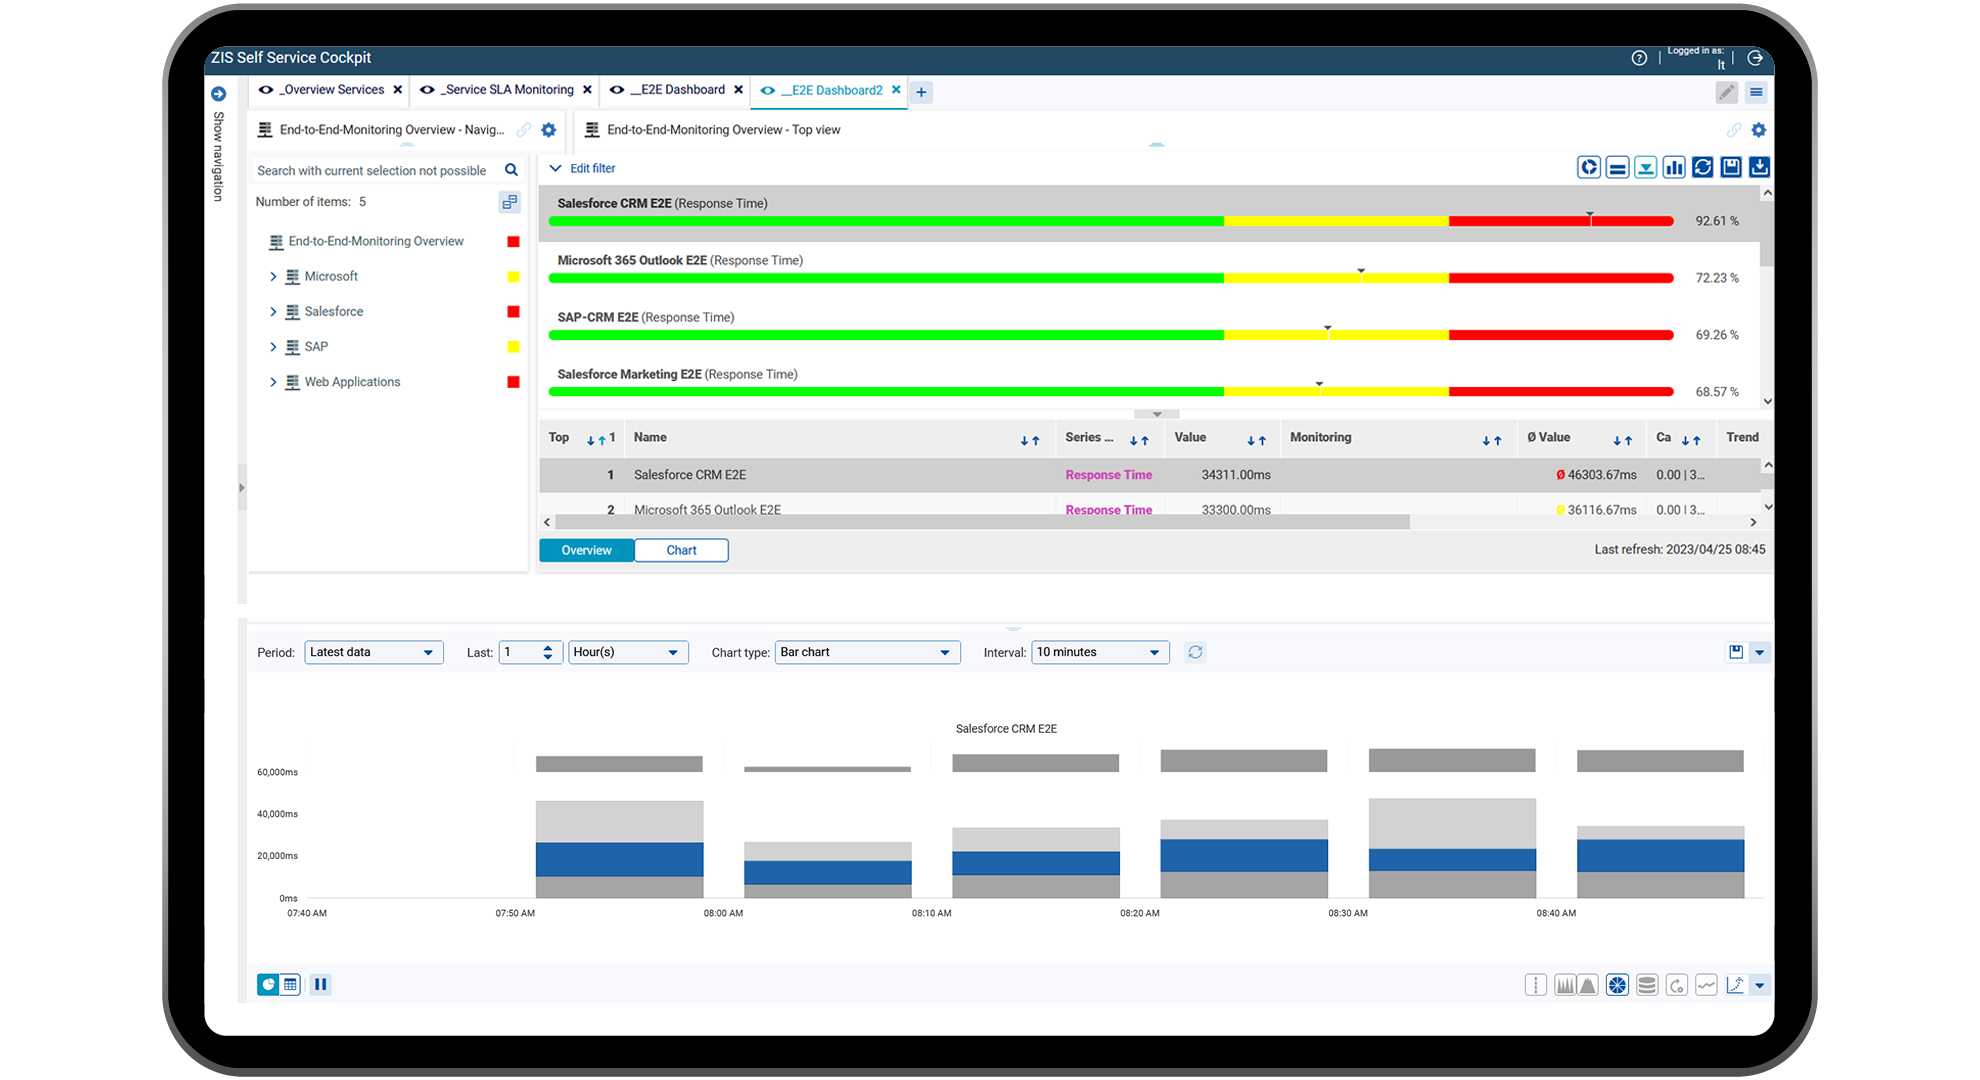Expand the Web Applications tree node
This screenshot has height=1080, width=1980.
[x=273, y=382]
